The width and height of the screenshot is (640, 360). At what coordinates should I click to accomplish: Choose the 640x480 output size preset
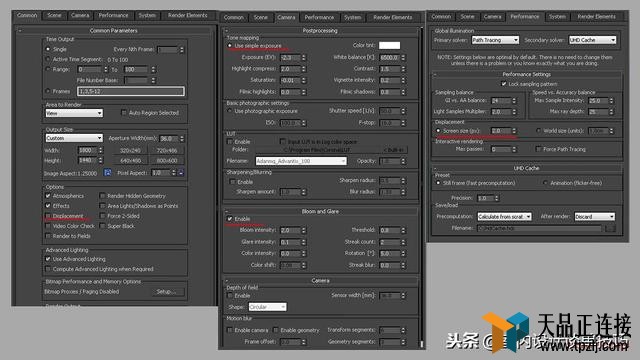point(131,161)
